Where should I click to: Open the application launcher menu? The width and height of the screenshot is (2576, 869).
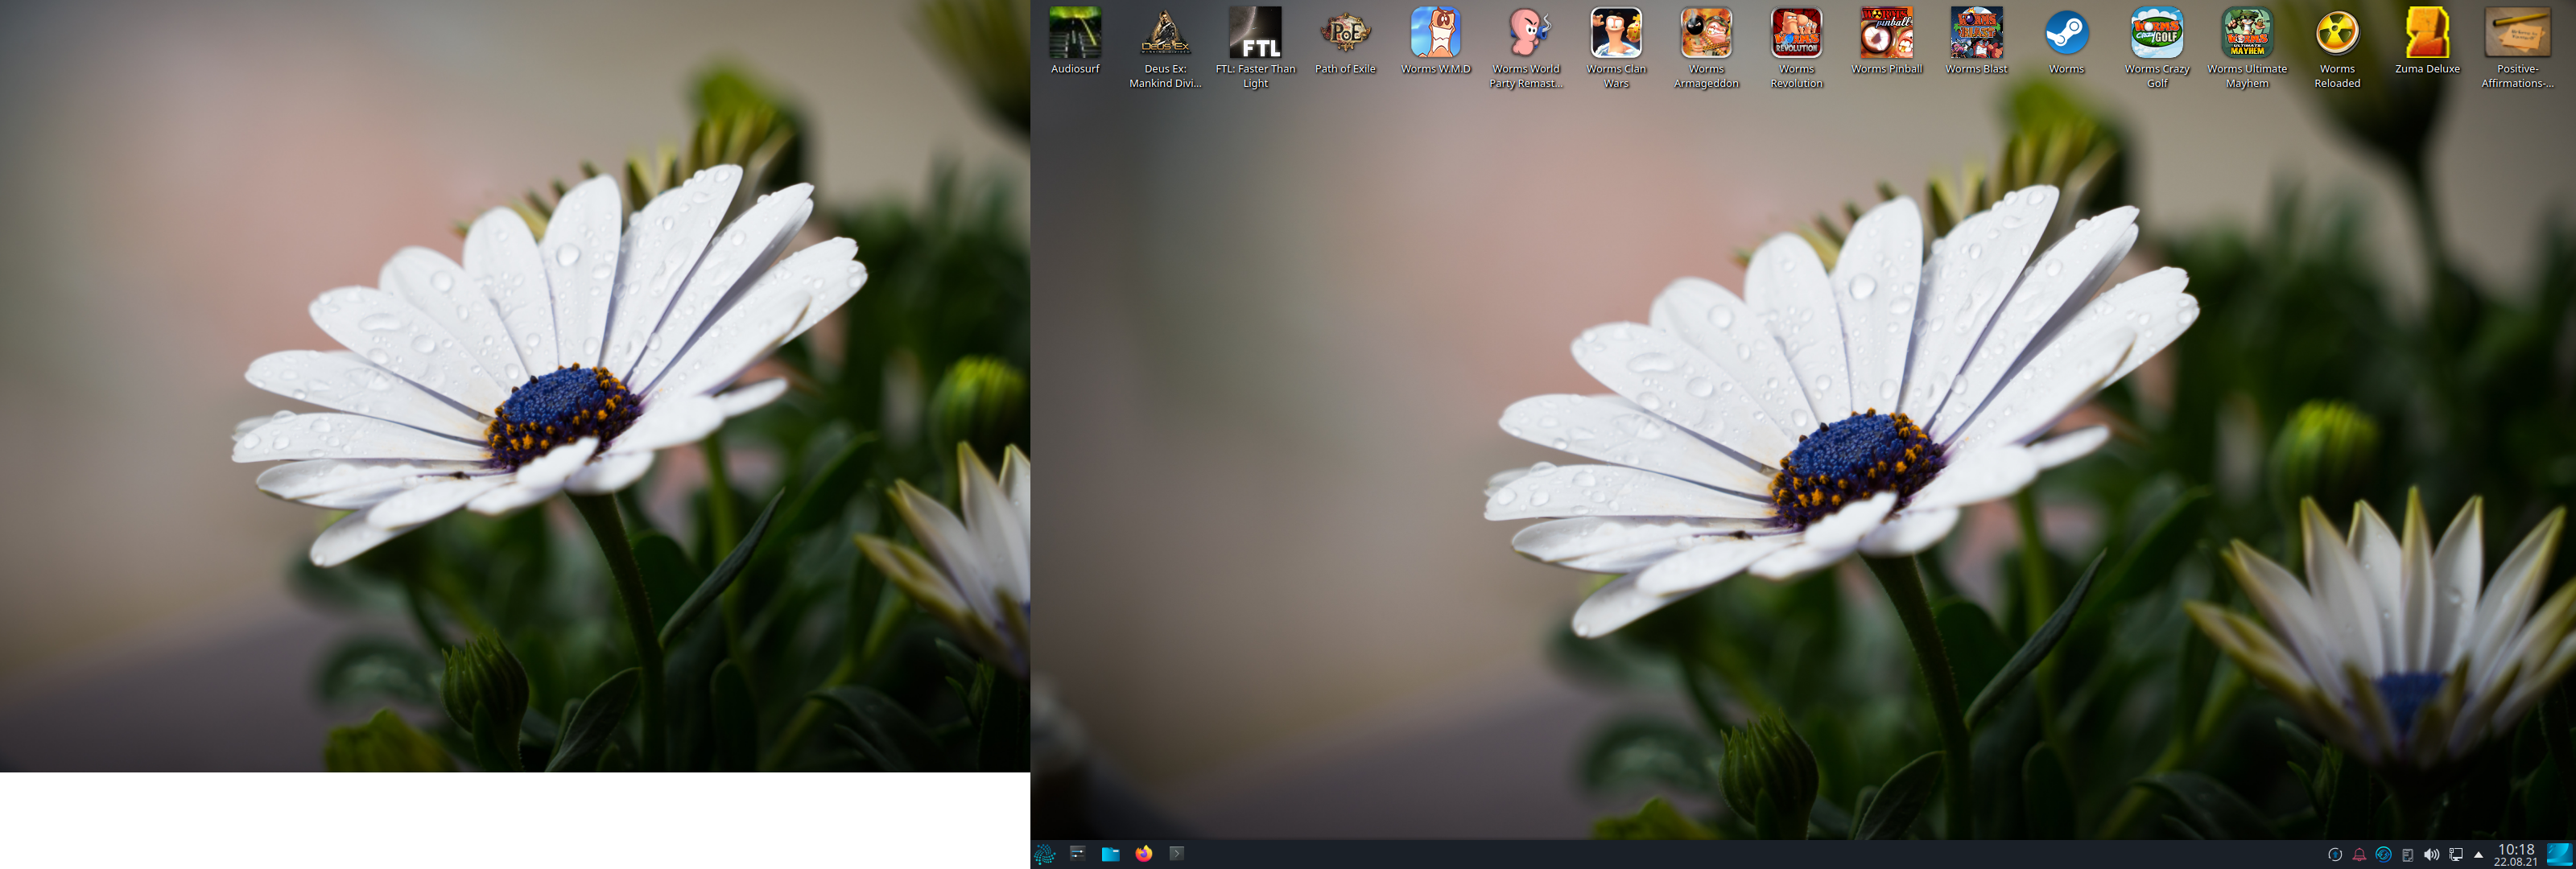pyautogui.click(x=1045, y=854)
